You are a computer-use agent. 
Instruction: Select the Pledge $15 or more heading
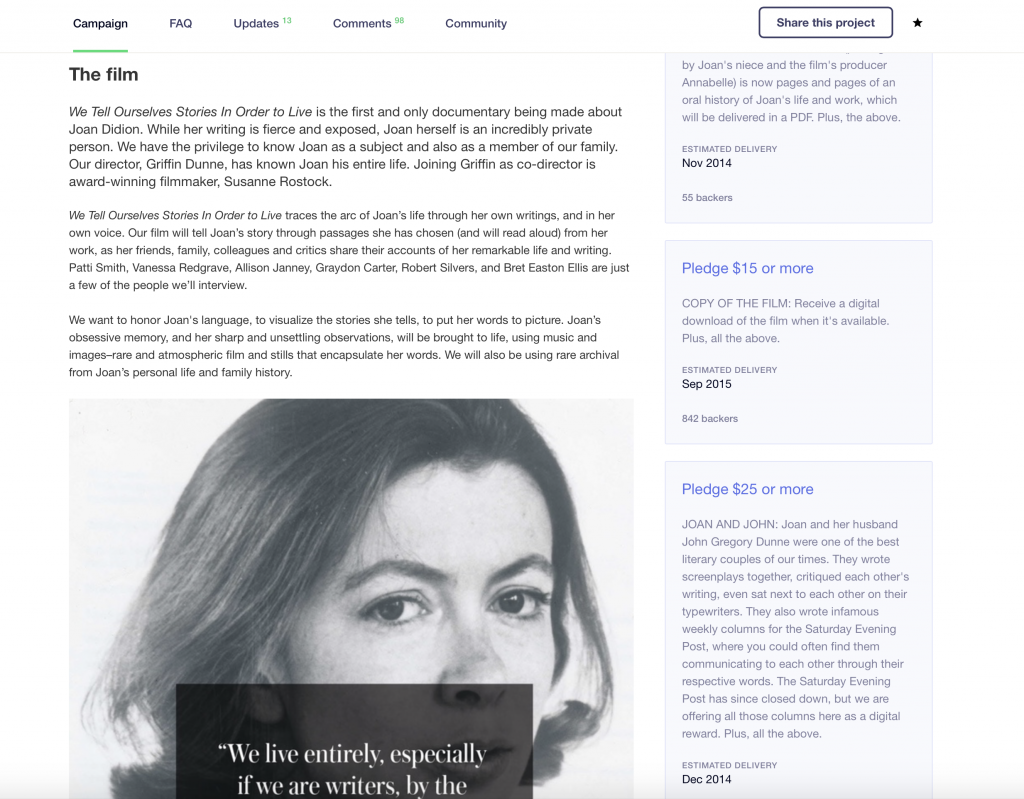pos(747,269)
